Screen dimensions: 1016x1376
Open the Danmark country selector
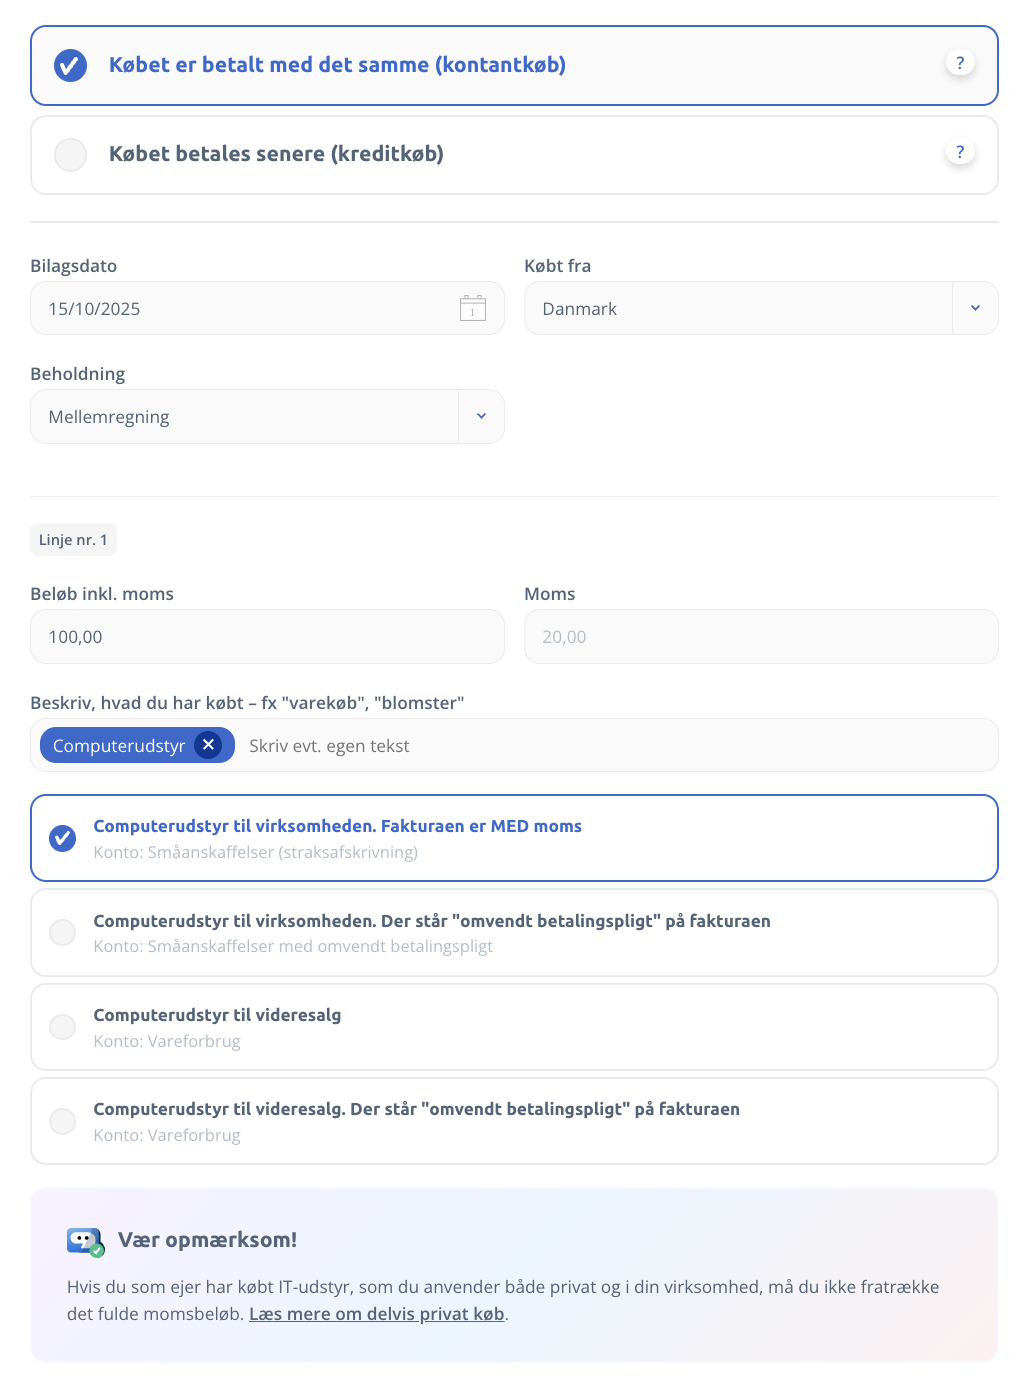coord(738,308)
